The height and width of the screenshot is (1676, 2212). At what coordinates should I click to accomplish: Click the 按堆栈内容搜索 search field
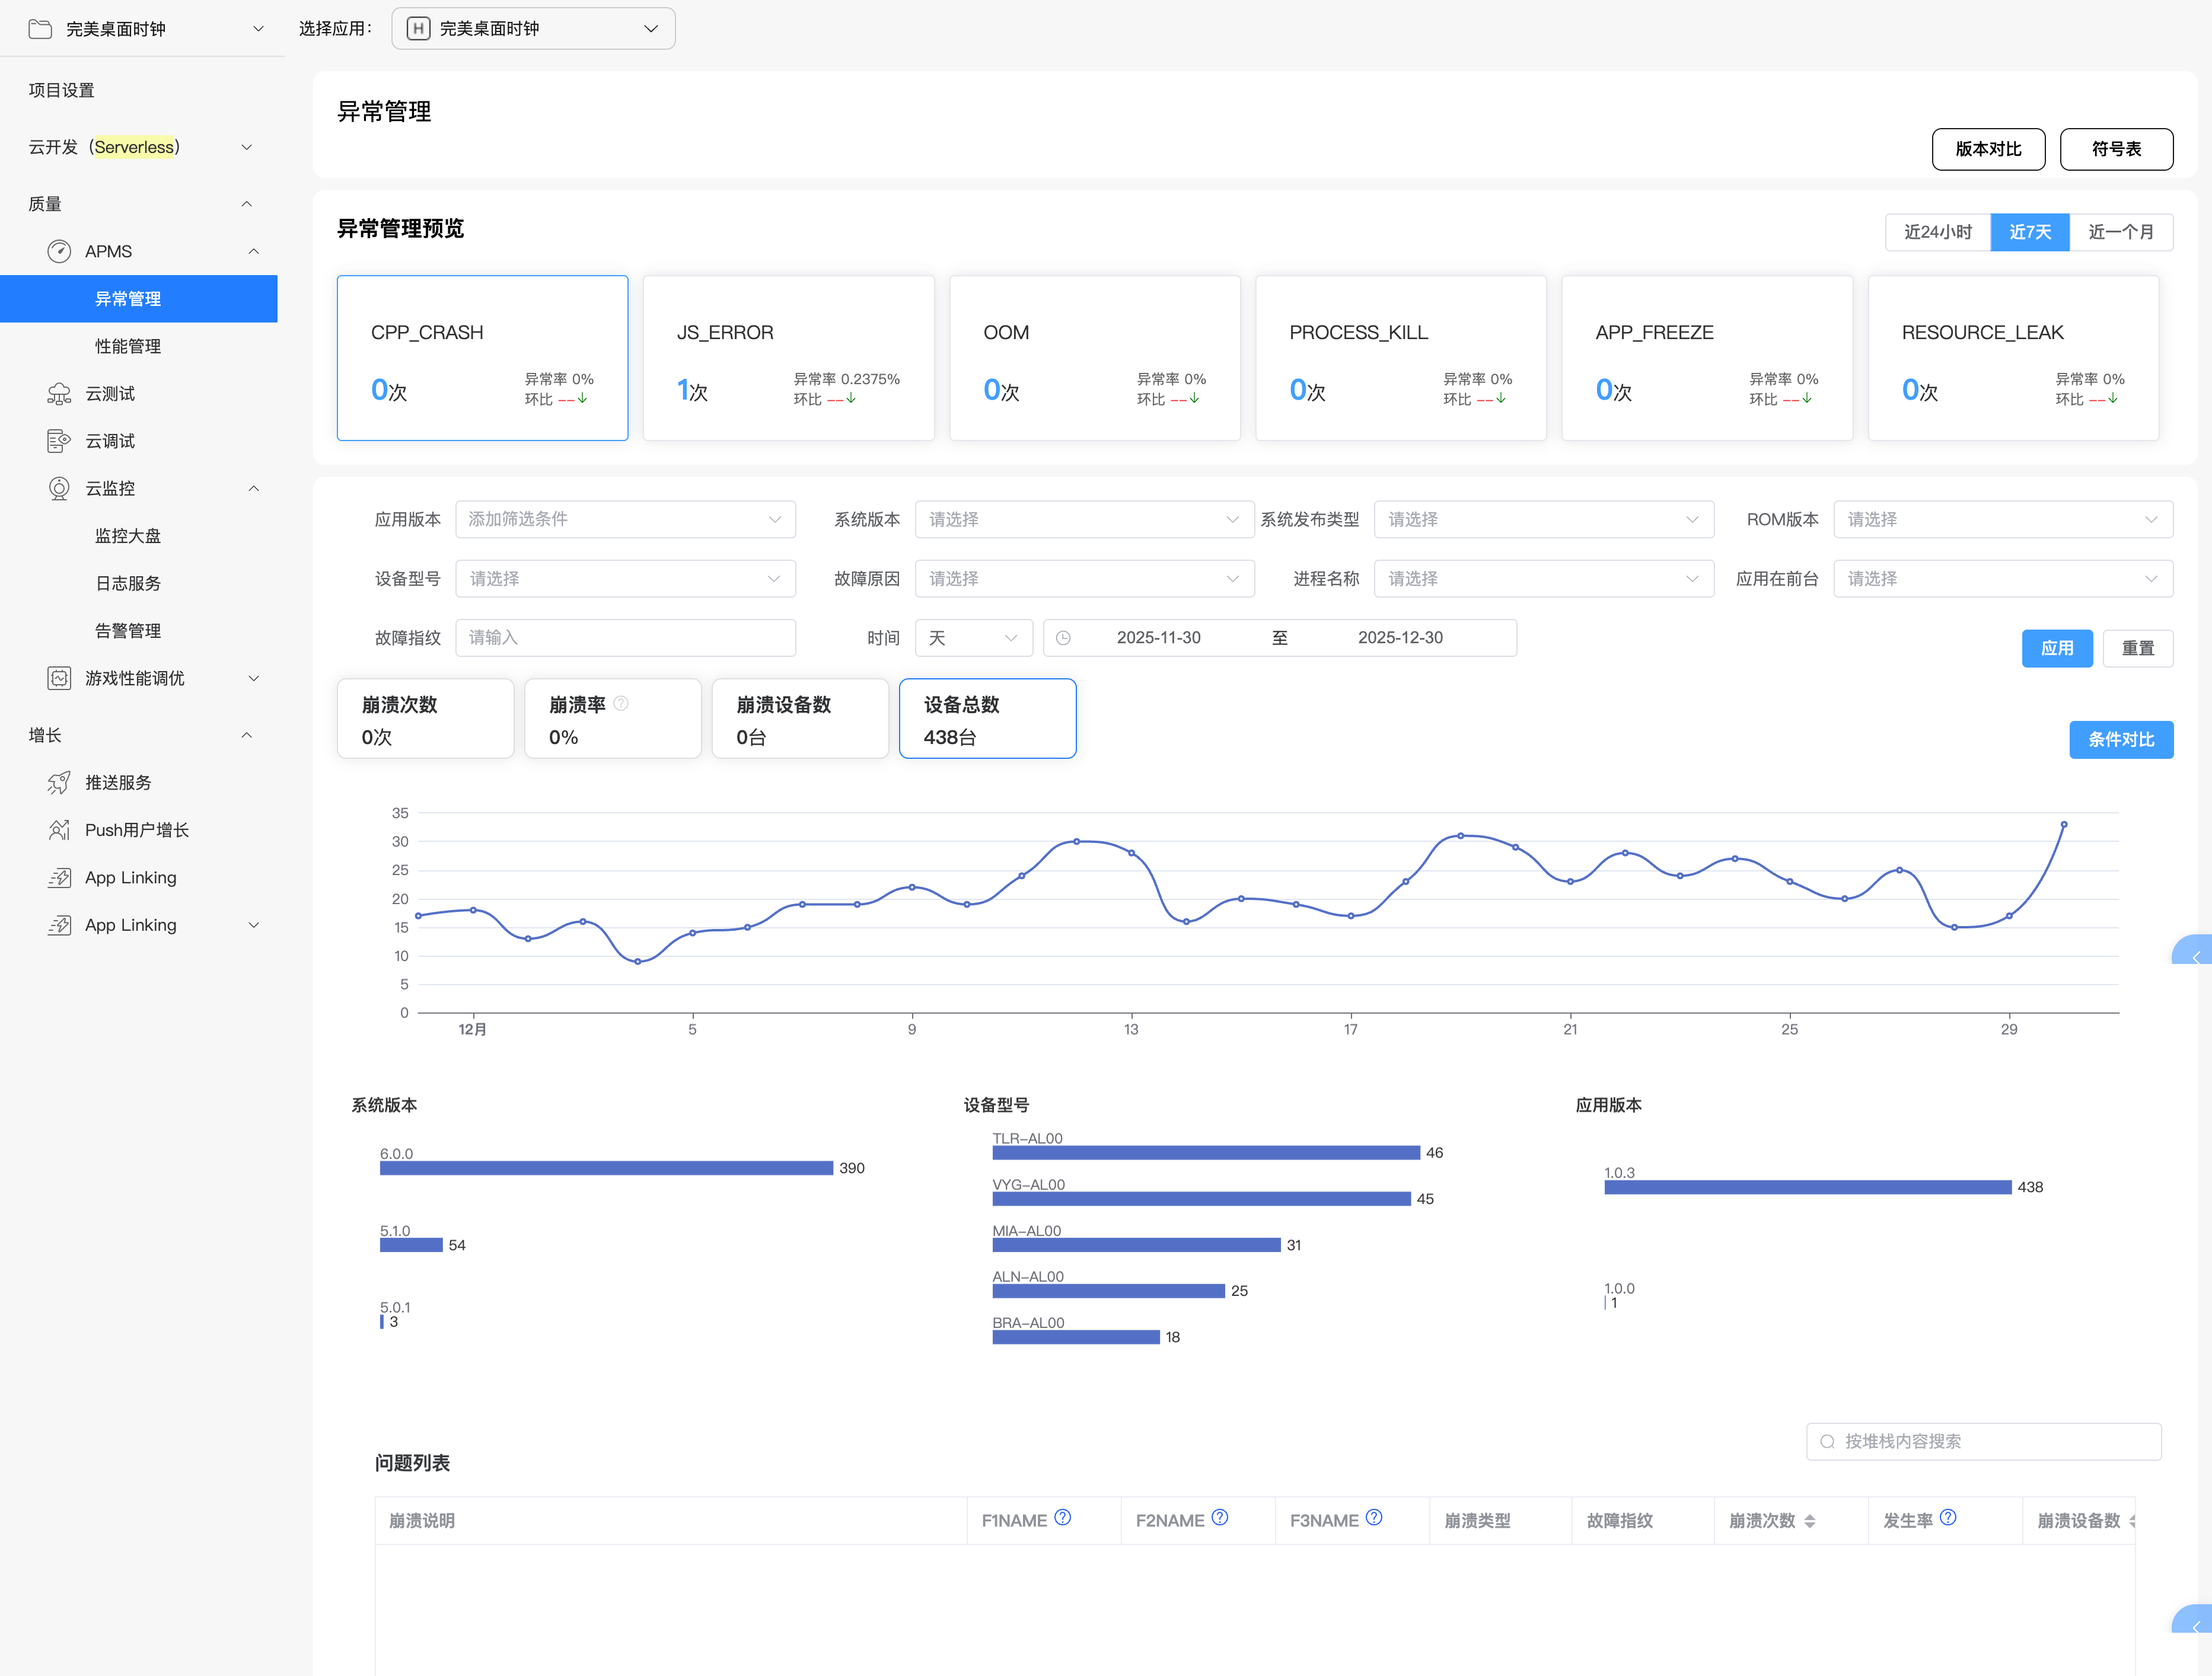1983,1441
